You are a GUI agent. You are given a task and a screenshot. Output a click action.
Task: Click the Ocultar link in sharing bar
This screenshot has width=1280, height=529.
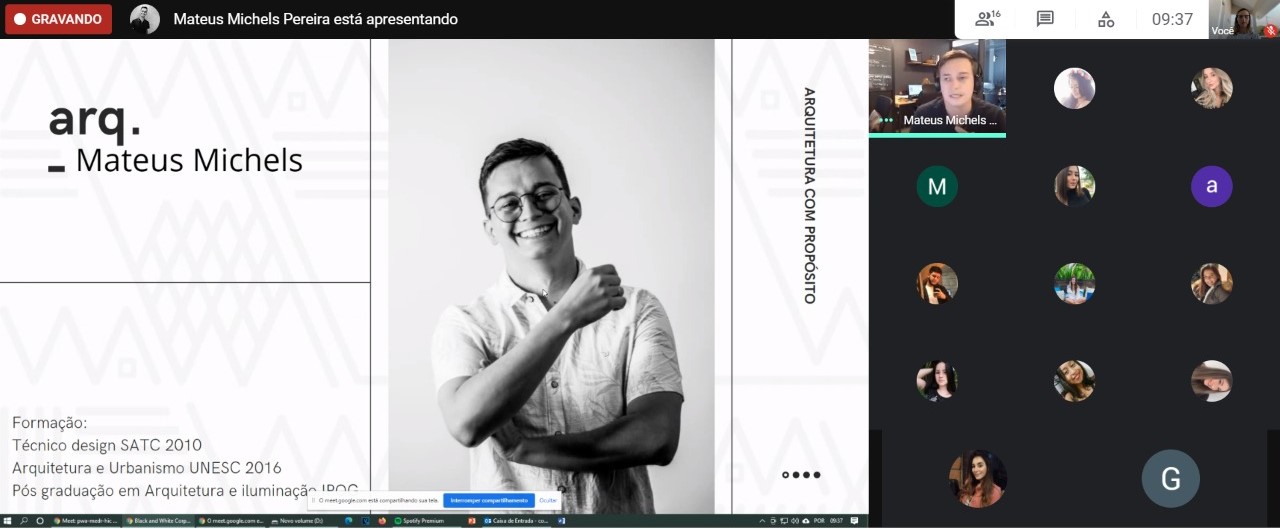coord(548,500)
